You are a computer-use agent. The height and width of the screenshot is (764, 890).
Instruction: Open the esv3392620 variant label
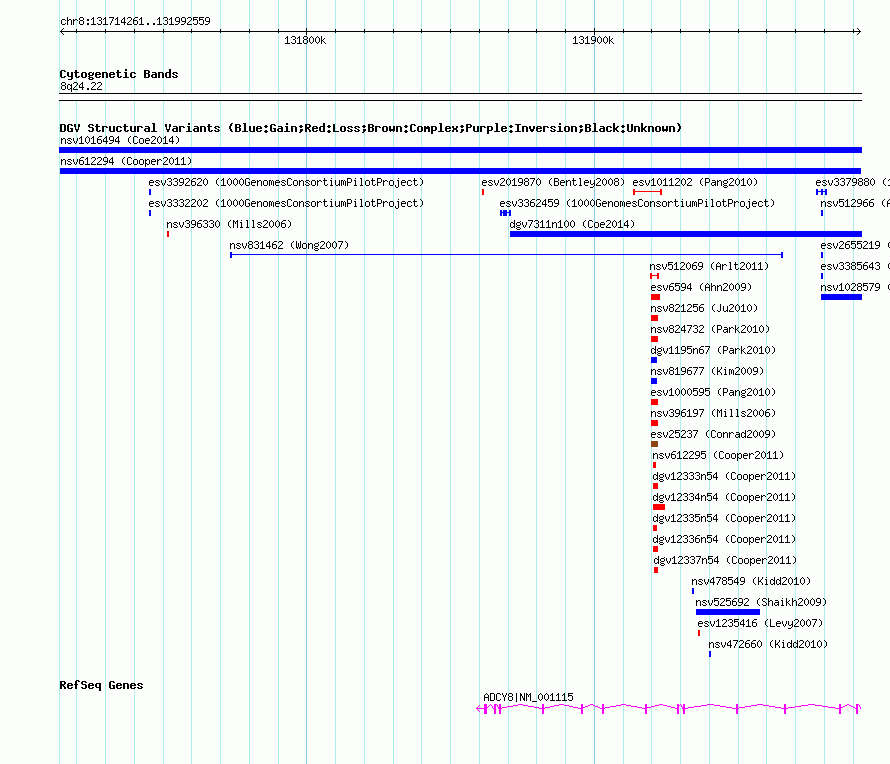click(286, 182)
